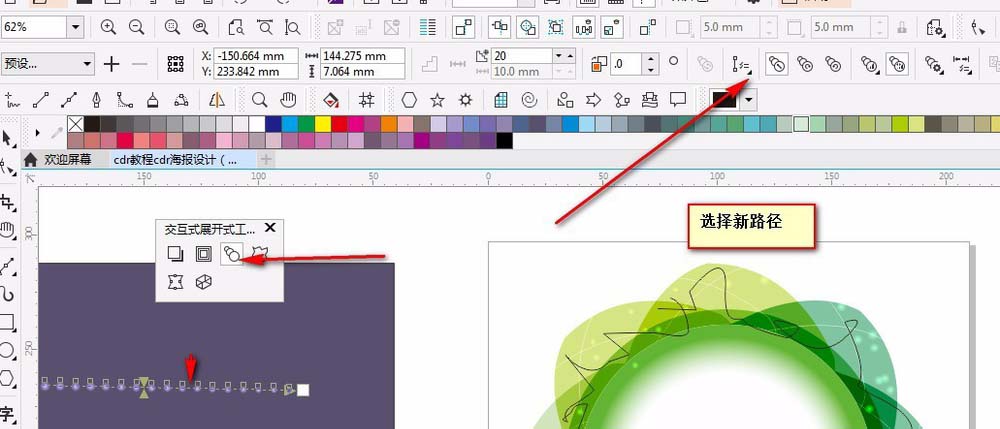Click the width field 144.275 mm
This screenshot has height=429, width=1000.
pyautogui.click(x=362, y=55)
